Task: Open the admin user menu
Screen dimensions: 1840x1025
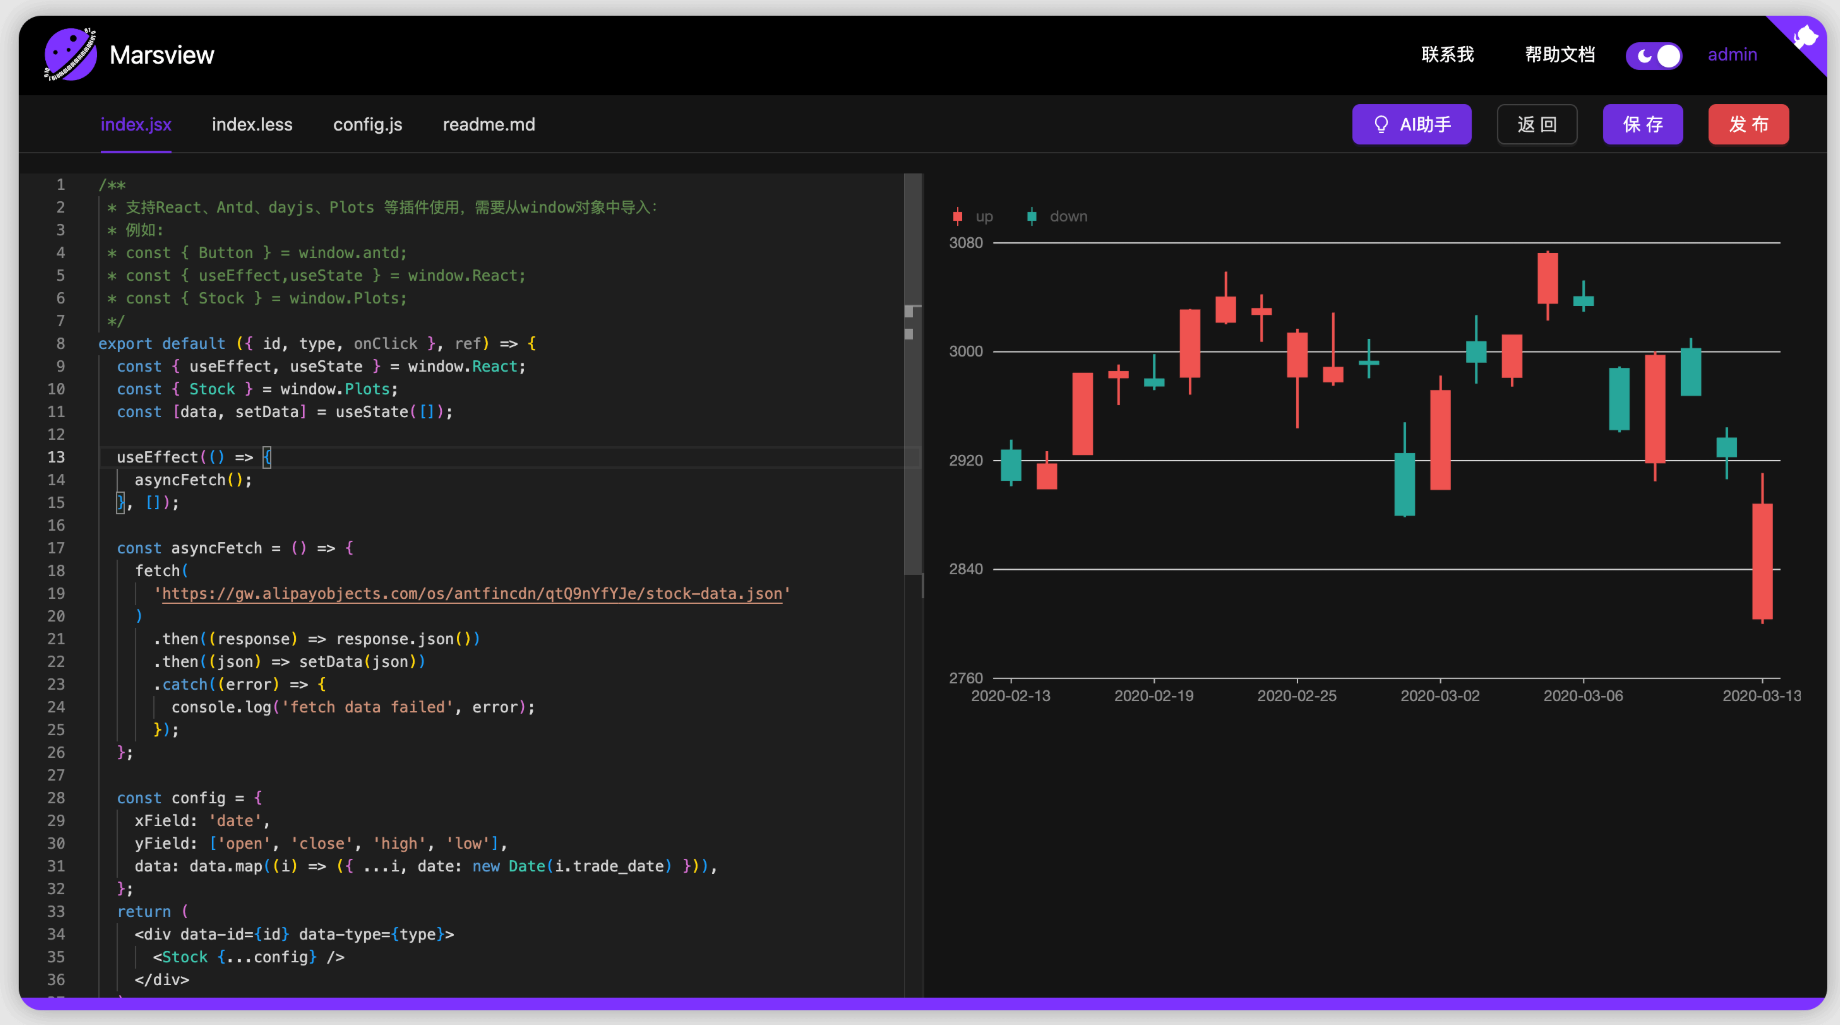Action: point(1732,55)
